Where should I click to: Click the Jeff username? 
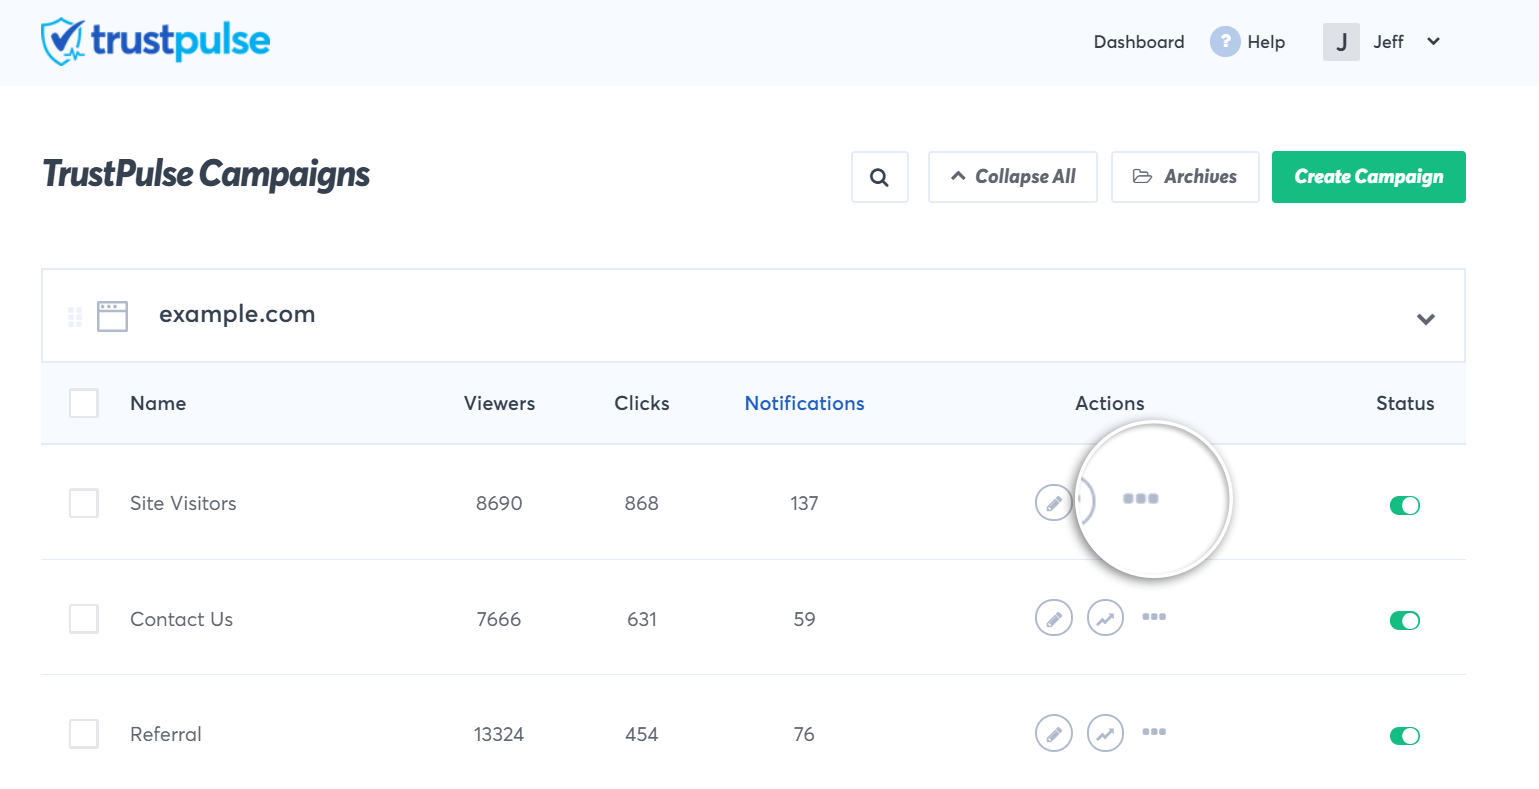(x=1388, y=42)
